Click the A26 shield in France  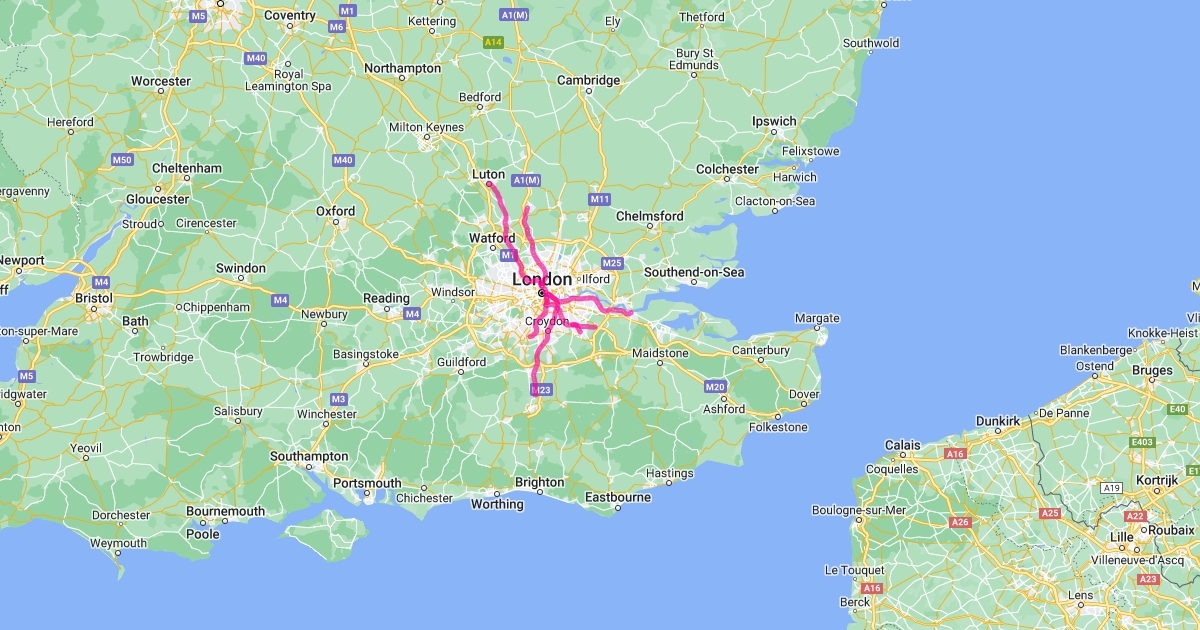(x=960, y=522)
